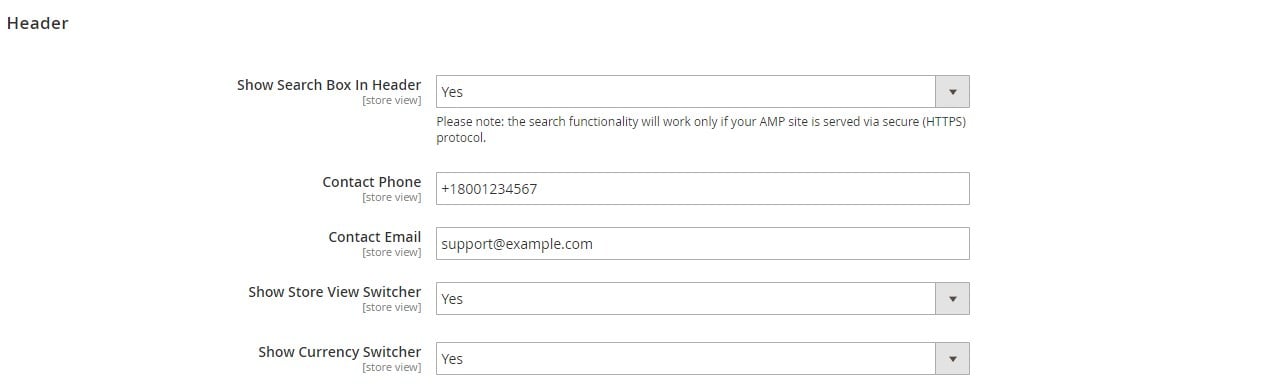
Task: Click store view scope under Contact Email
Action: point(392,253)
